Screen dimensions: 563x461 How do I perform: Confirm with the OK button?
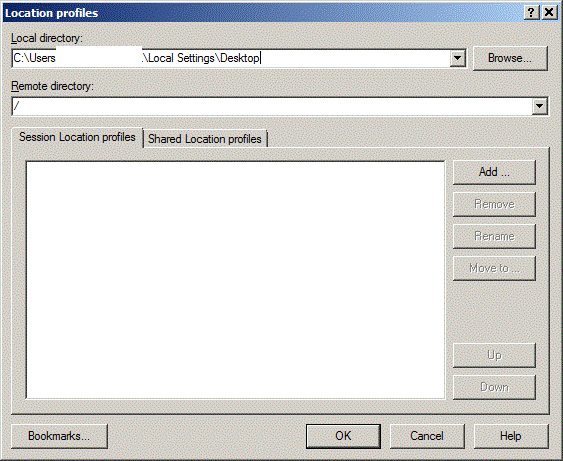(343, 436)
